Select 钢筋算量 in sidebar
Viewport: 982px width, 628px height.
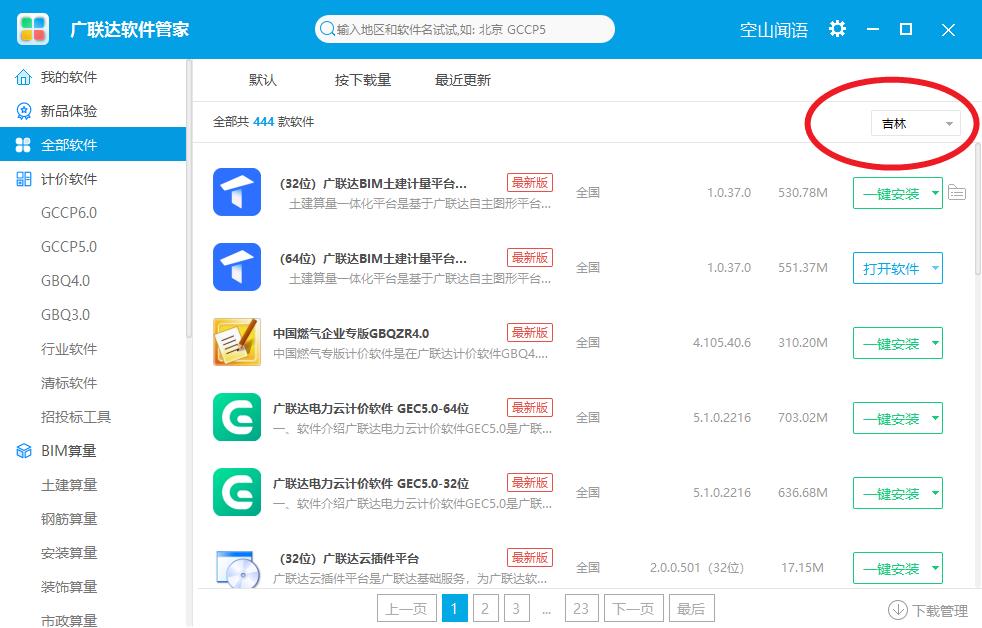69,518
